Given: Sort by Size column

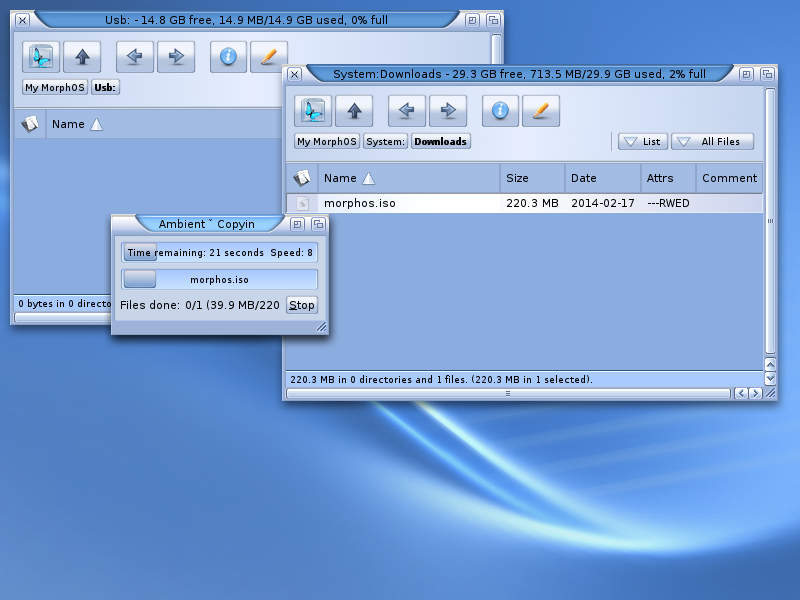Looking at the screenshot, I should 533,178.
